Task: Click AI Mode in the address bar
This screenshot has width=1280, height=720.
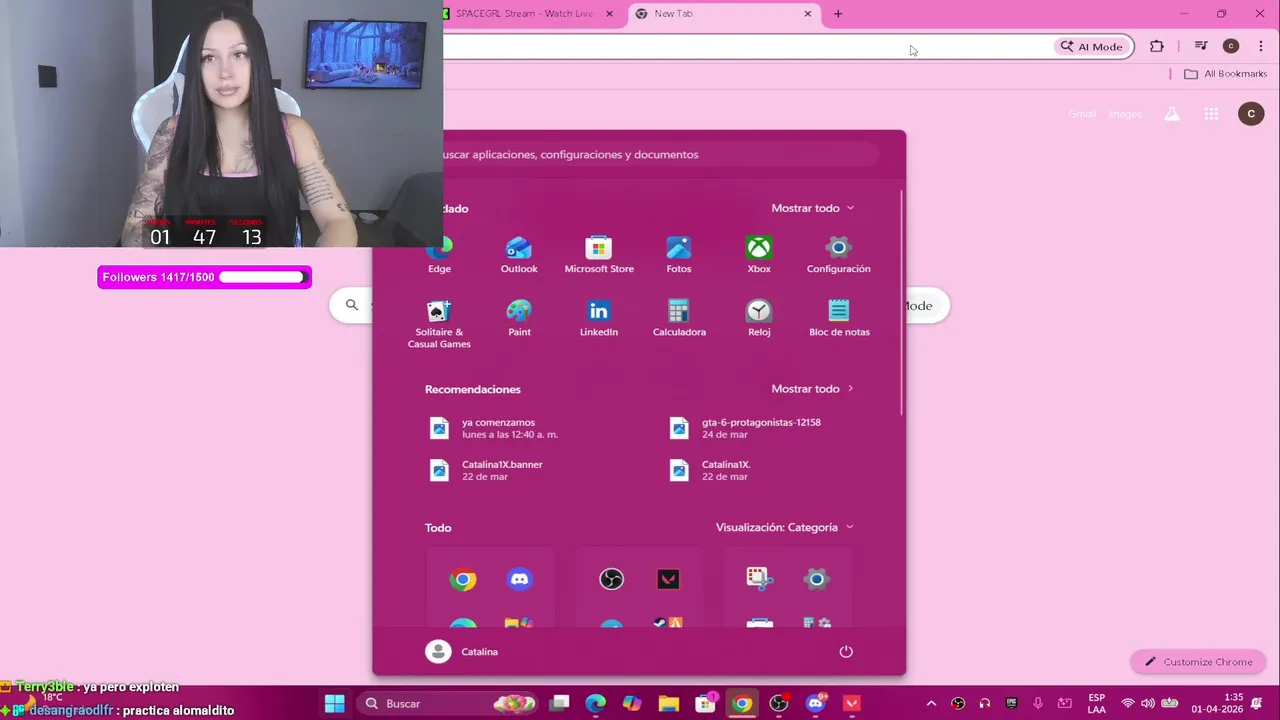Action: click(x=1092, y=47)
